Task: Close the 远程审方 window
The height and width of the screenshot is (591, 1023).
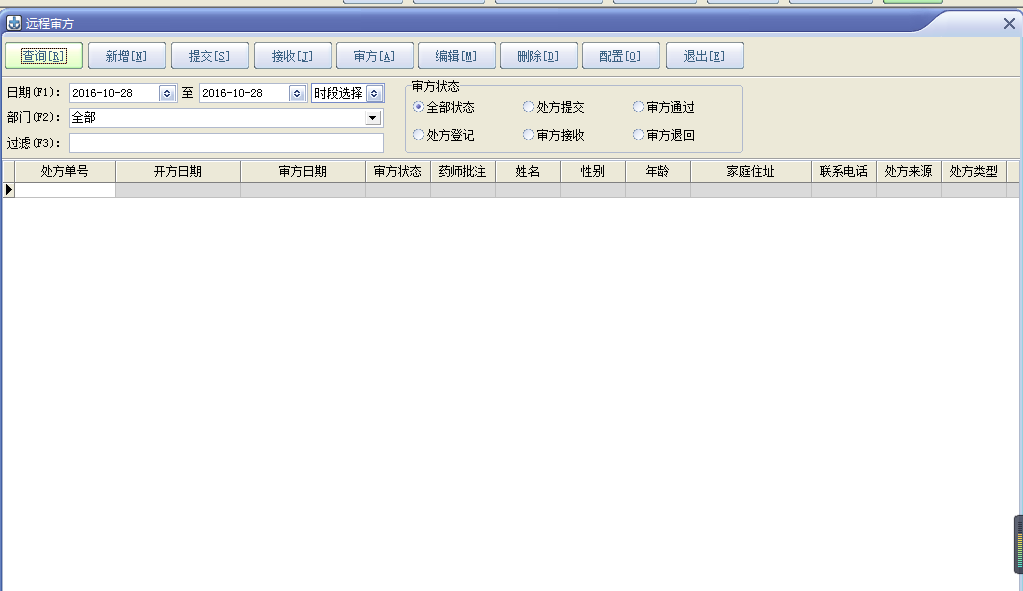Action: [1009, 23]
